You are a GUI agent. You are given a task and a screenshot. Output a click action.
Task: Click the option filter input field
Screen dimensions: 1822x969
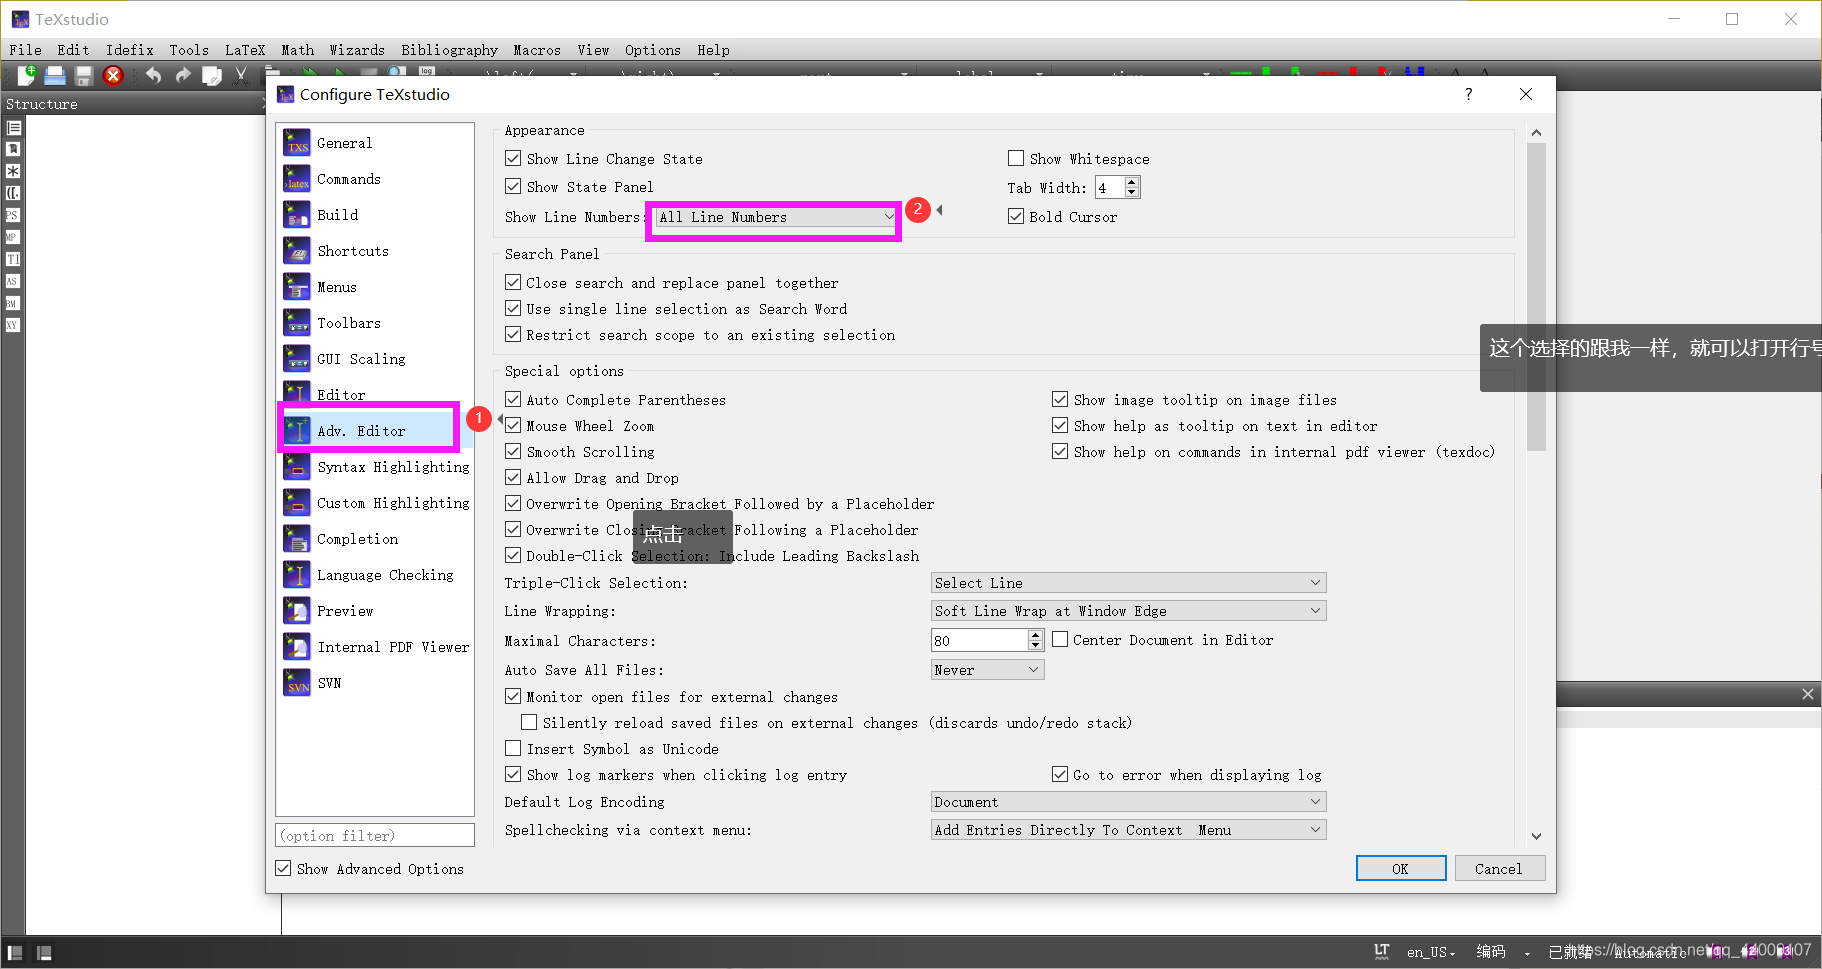pyautogui.click(x=375, y=835)
